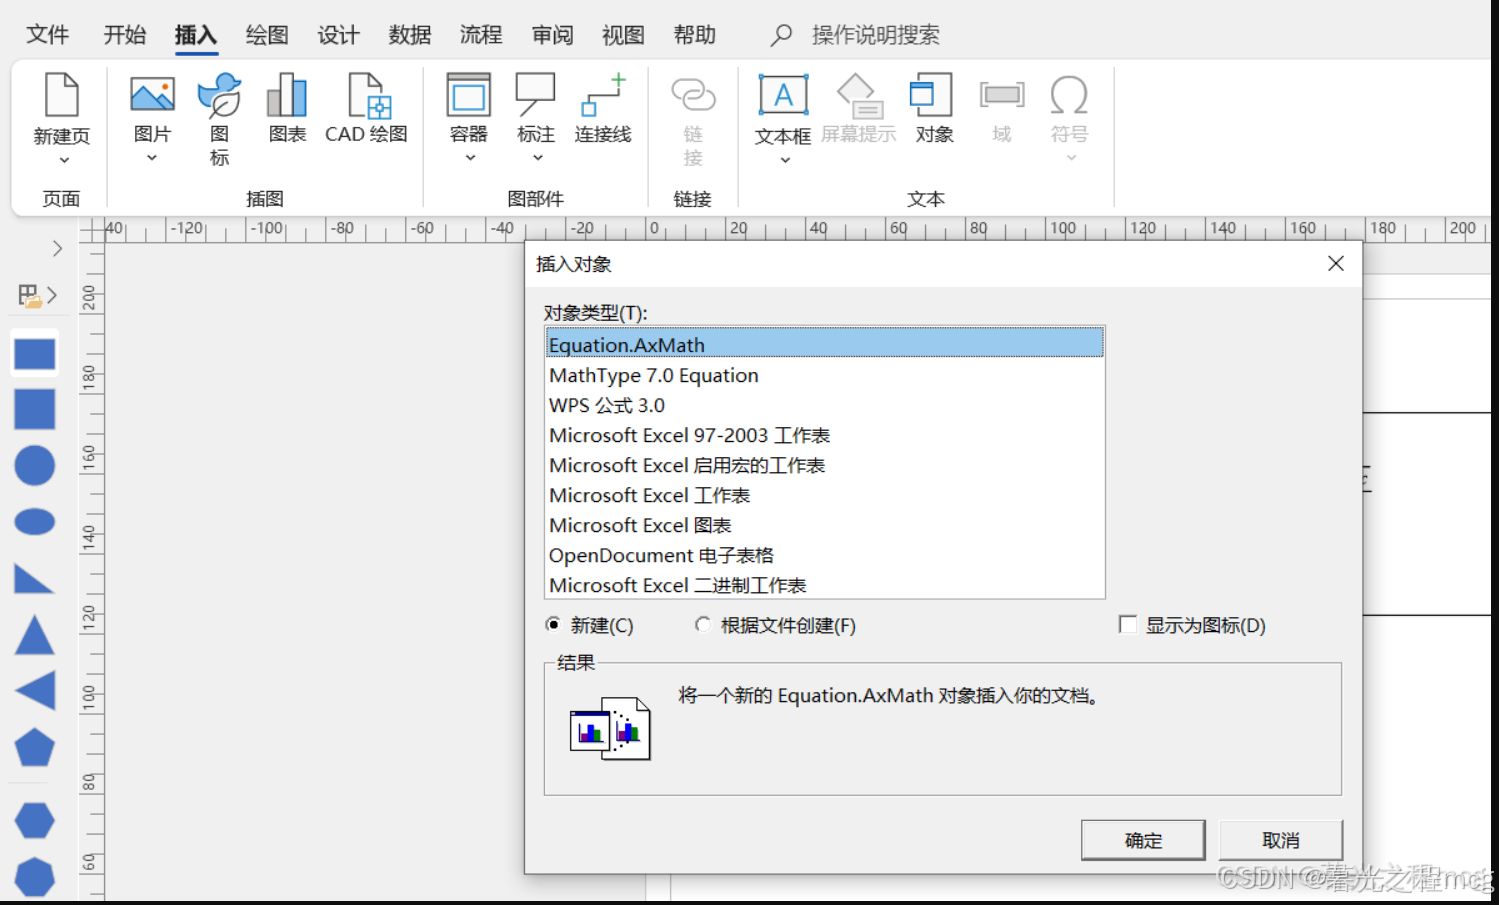Select the blue right triangle shape
The height and width of the screenshot is (905, 1499).
(33, 579)
